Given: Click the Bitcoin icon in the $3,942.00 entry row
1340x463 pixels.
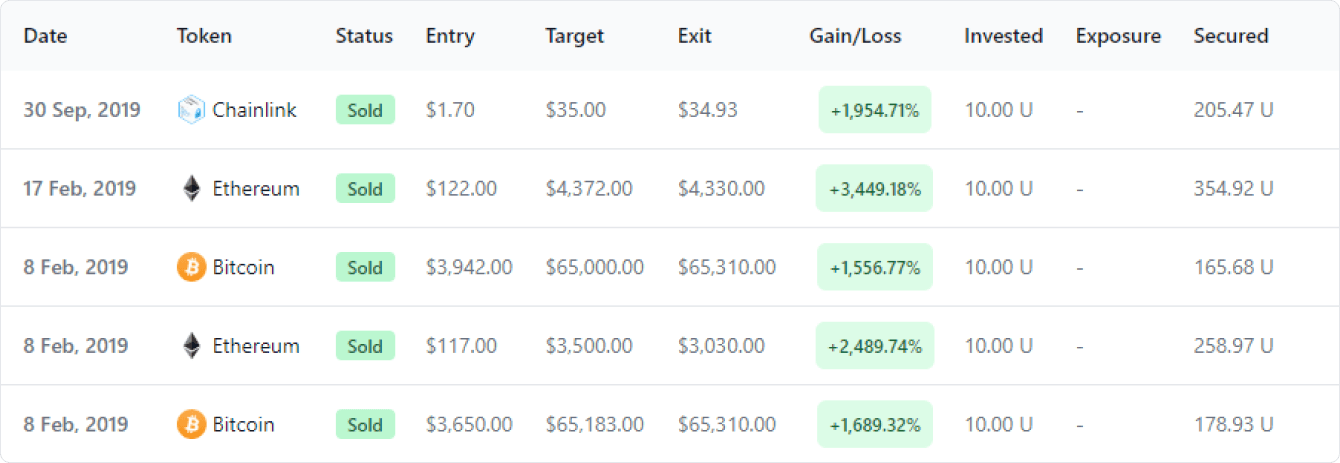Looking at the screenshot, I should [x=191, y=267].
